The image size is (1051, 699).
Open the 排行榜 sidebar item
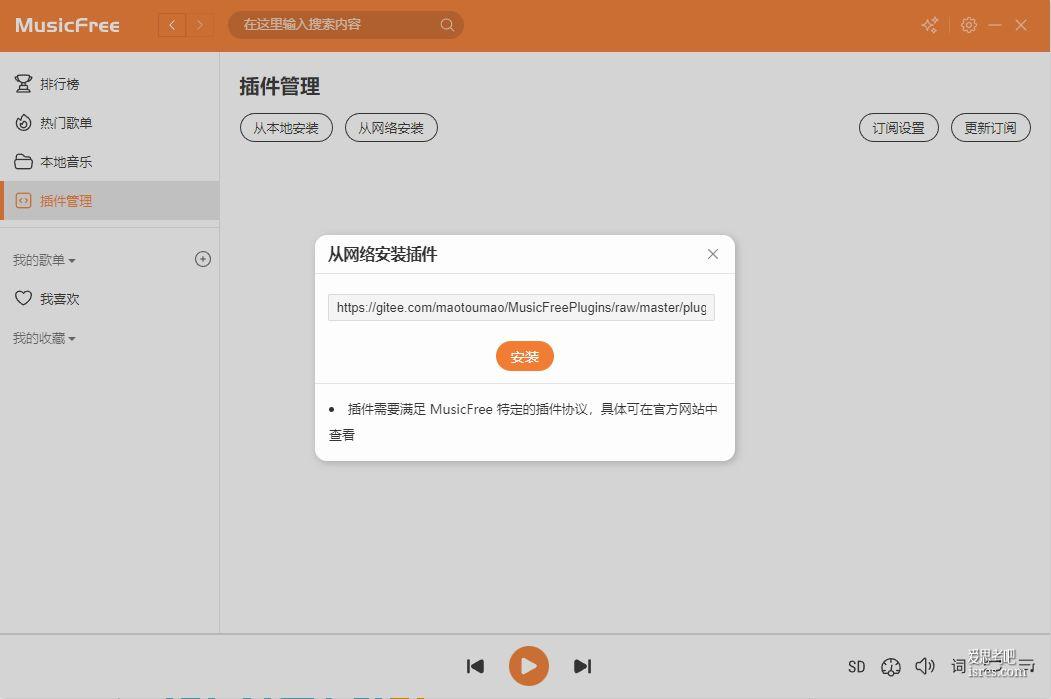[59, 84]
